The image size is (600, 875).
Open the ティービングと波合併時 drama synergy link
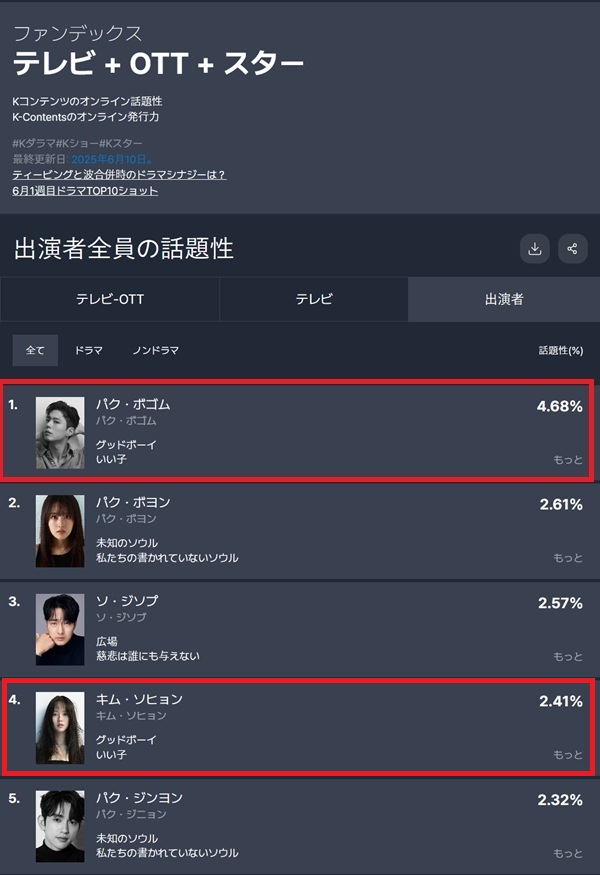[x=119, y=175]
